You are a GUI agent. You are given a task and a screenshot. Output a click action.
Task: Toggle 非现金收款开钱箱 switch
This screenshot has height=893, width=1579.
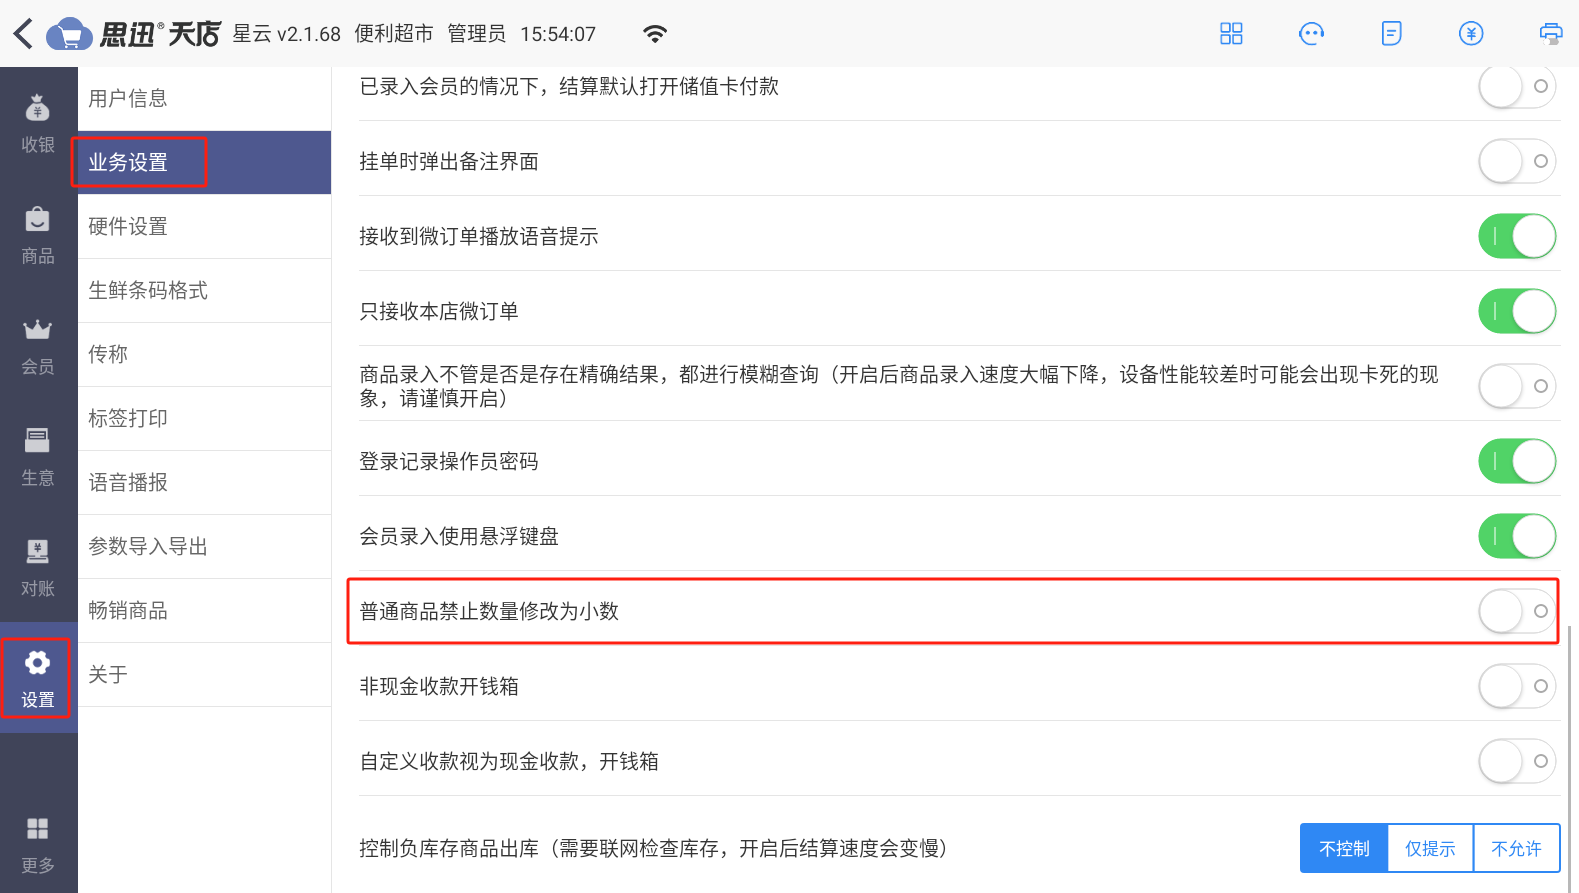(1517, 686)
